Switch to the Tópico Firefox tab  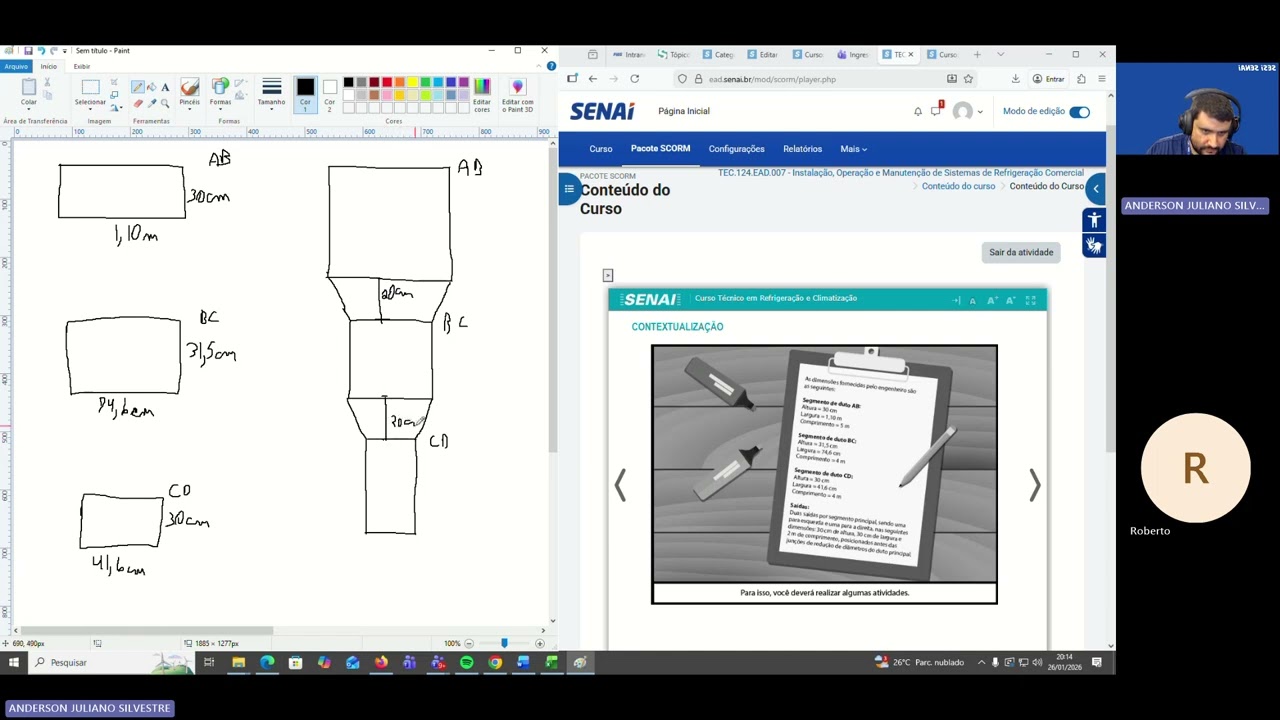click(673, 54)
